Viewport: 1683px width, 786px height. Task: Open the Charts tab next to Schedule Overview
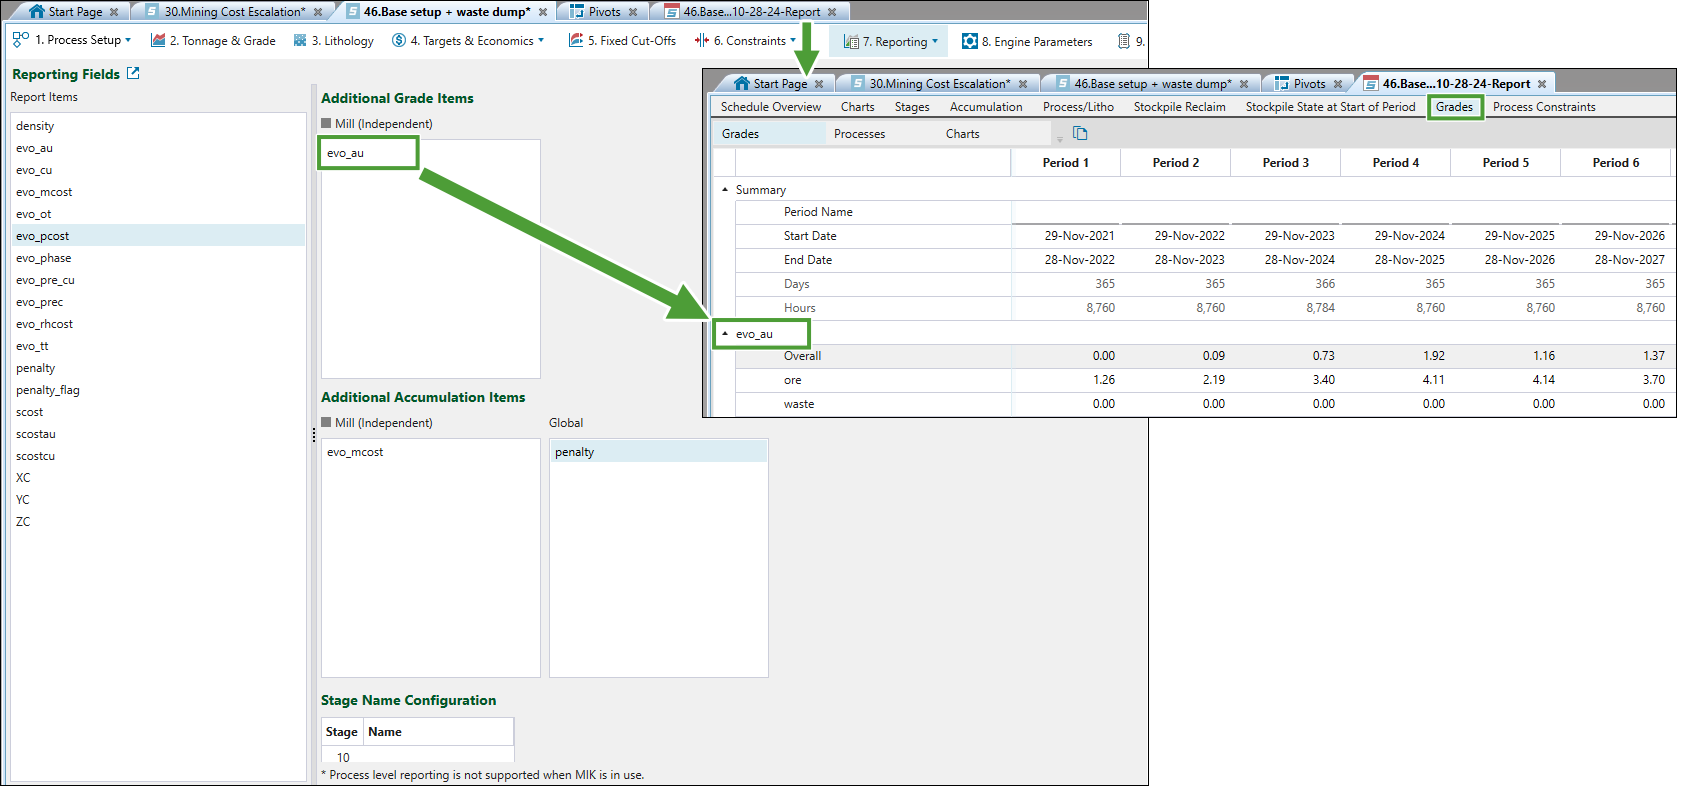[x=857, y=107]
